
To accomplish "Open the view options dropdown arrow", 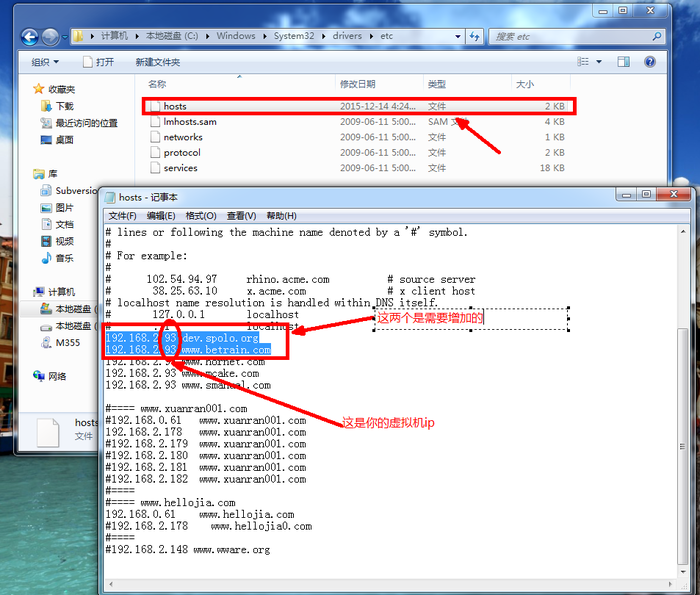I will pyautogui.click(x=599, y=62).
